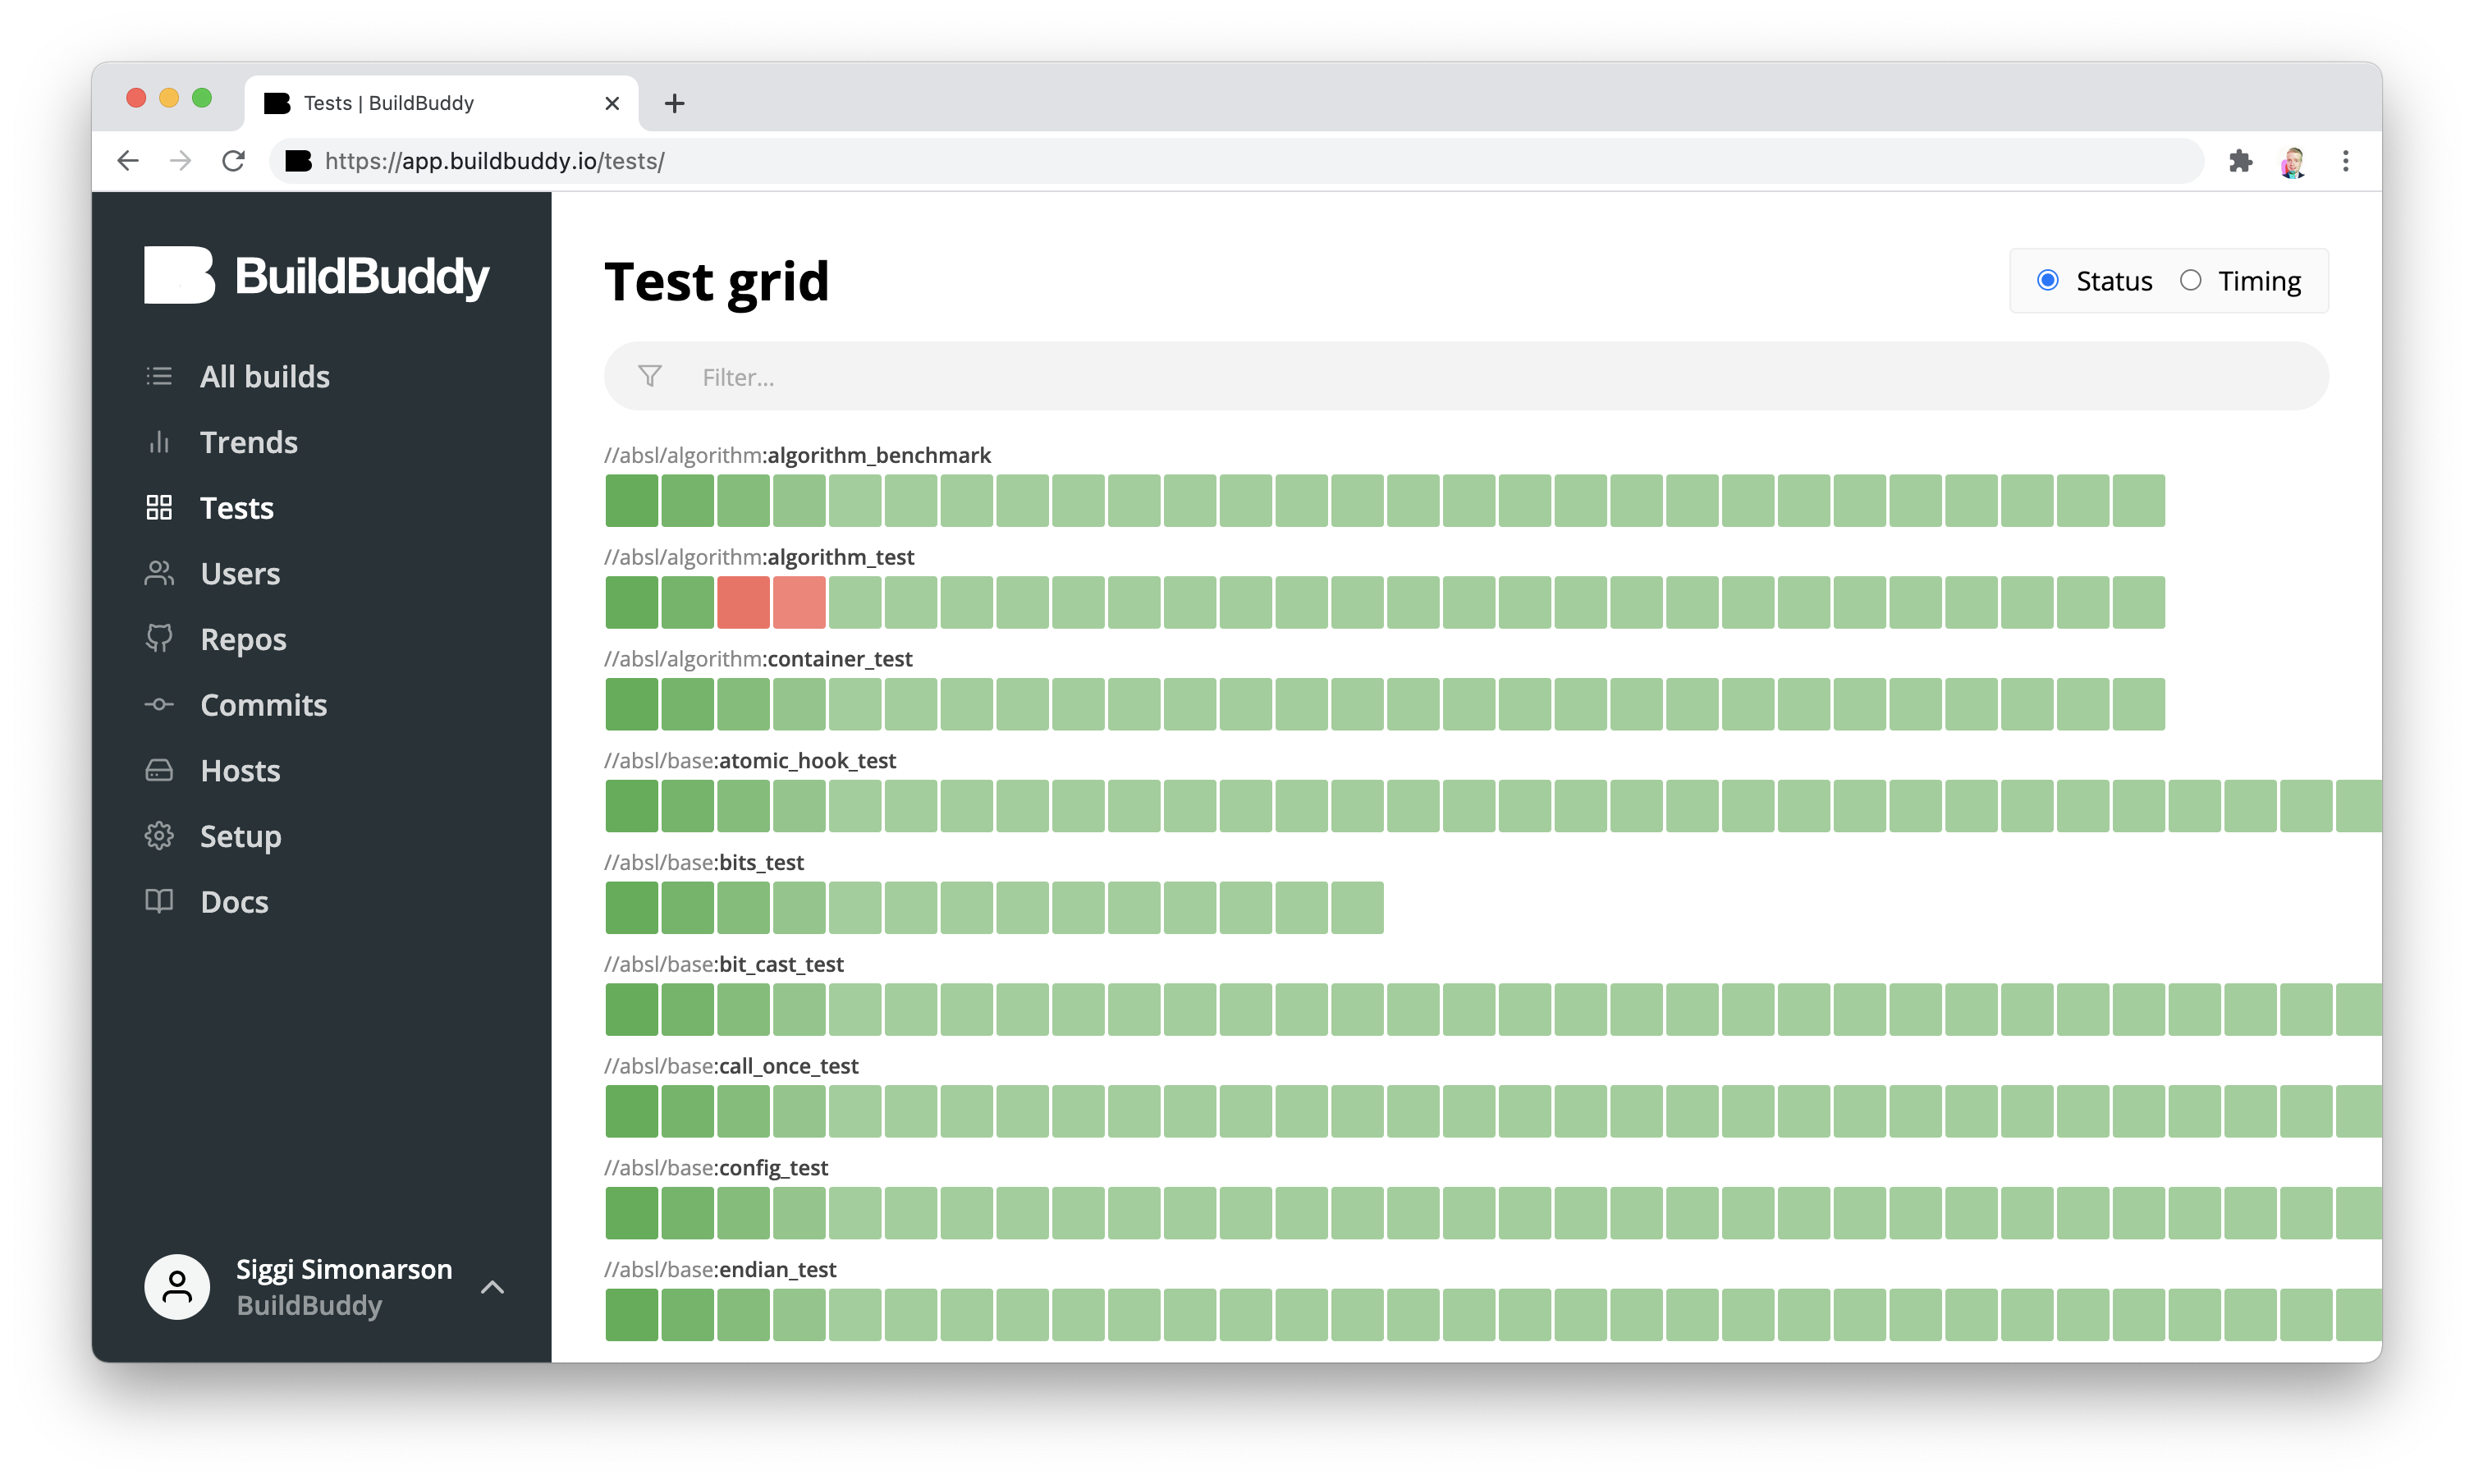
Task: Click the Siggi Simonarson user name
Action: click(x=344, y=1269)
